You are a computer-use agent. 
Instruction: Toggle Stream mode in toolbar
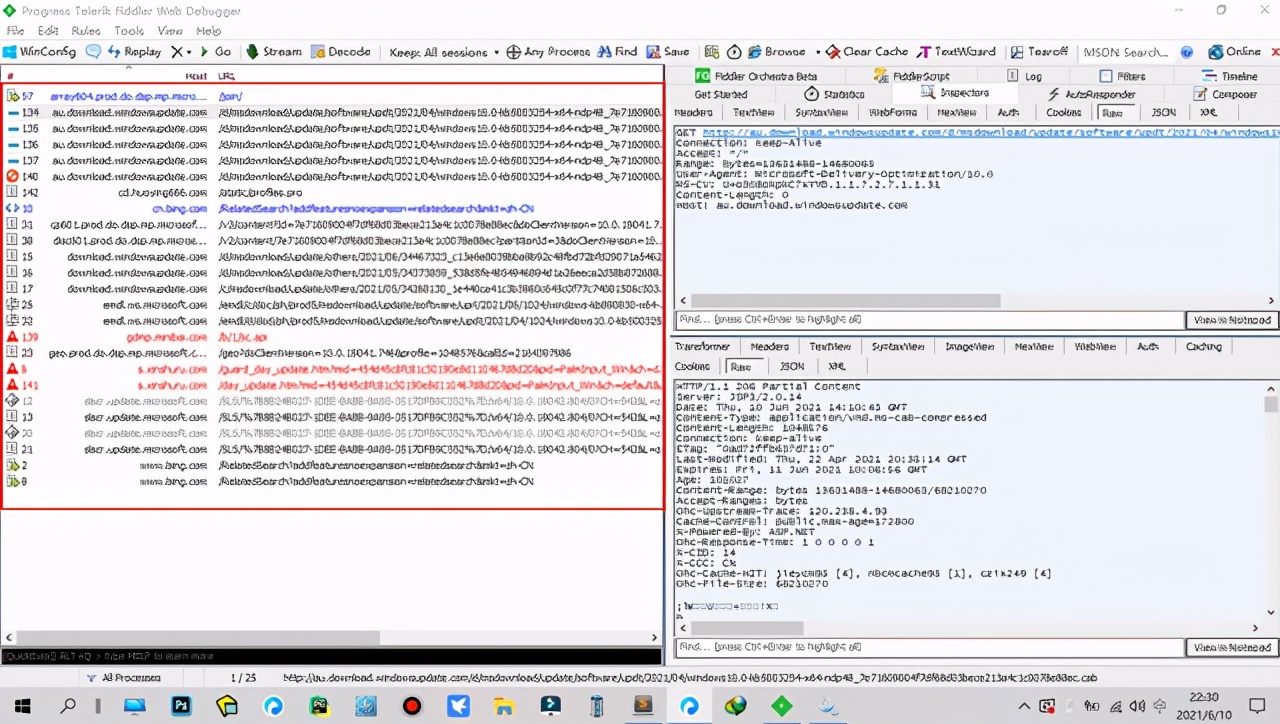tap(273, 52)
